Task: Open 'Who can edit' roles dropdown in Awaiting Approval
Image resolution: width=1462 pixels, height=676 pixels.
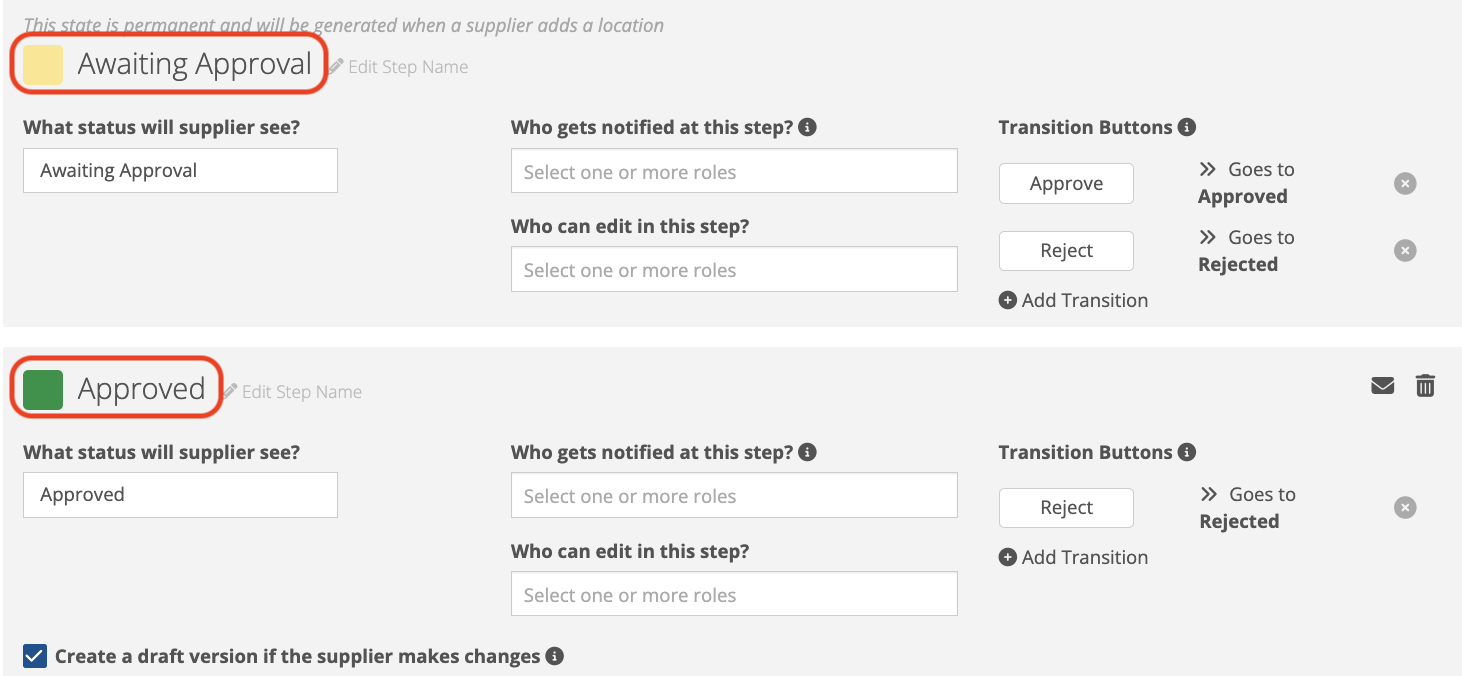Action: click(733, 270)
